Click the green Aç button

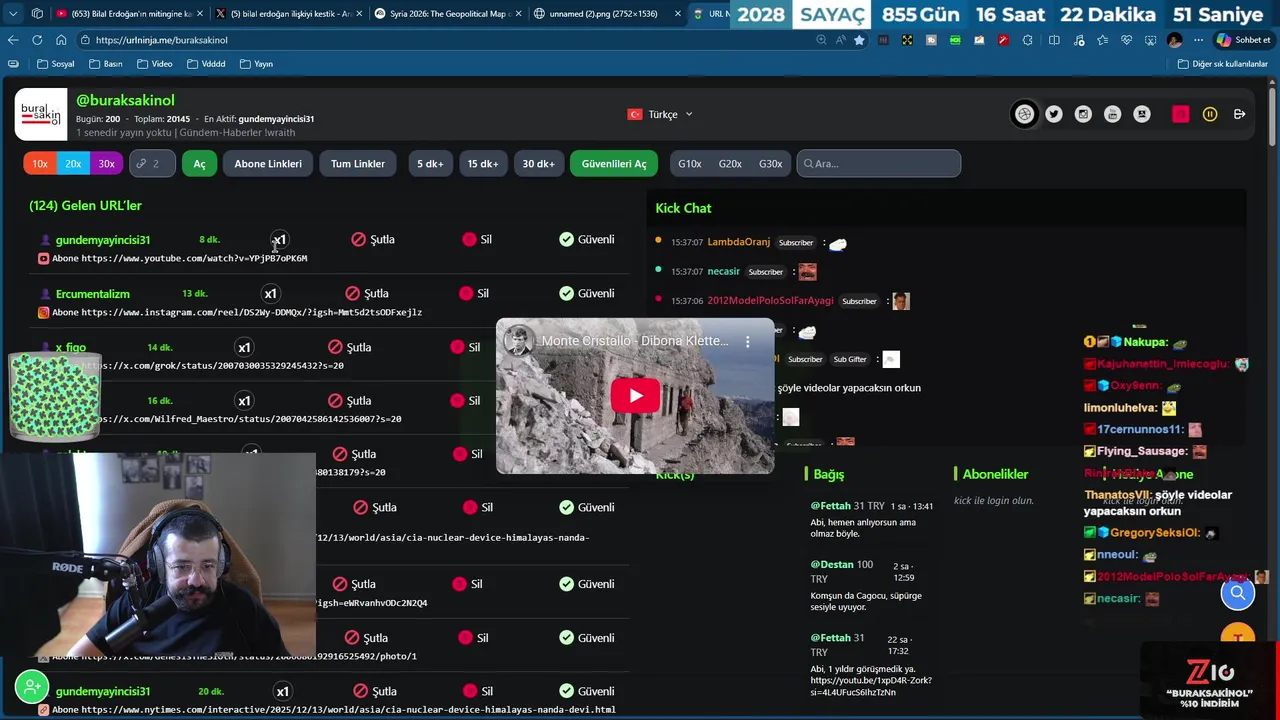tap(199, 163)
